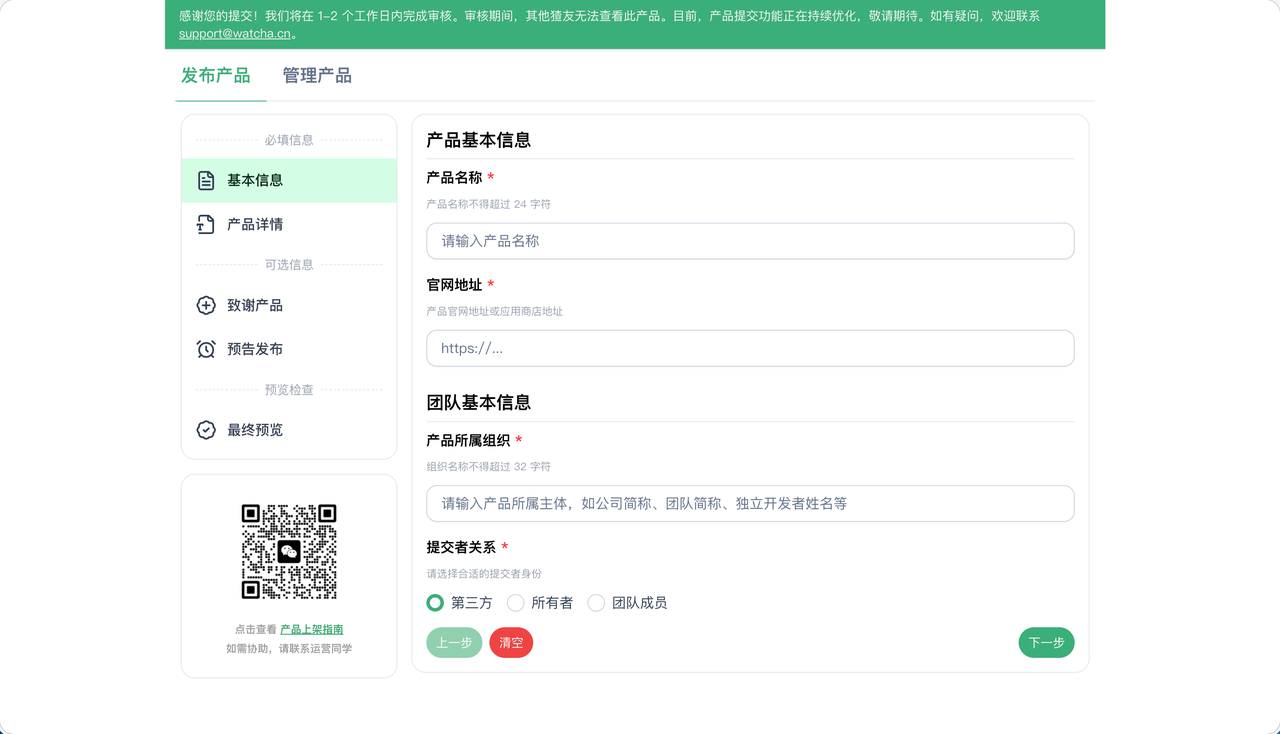
Task: Click the hint 产品官网地址或应用商店地址
Action: point(494,311)
